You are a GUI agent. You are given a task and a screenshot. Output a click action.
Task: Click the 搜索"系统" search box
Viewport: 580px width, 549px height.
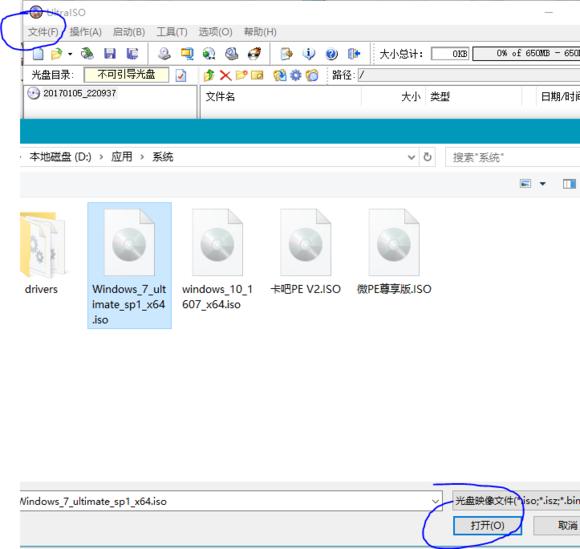(513, 157)
